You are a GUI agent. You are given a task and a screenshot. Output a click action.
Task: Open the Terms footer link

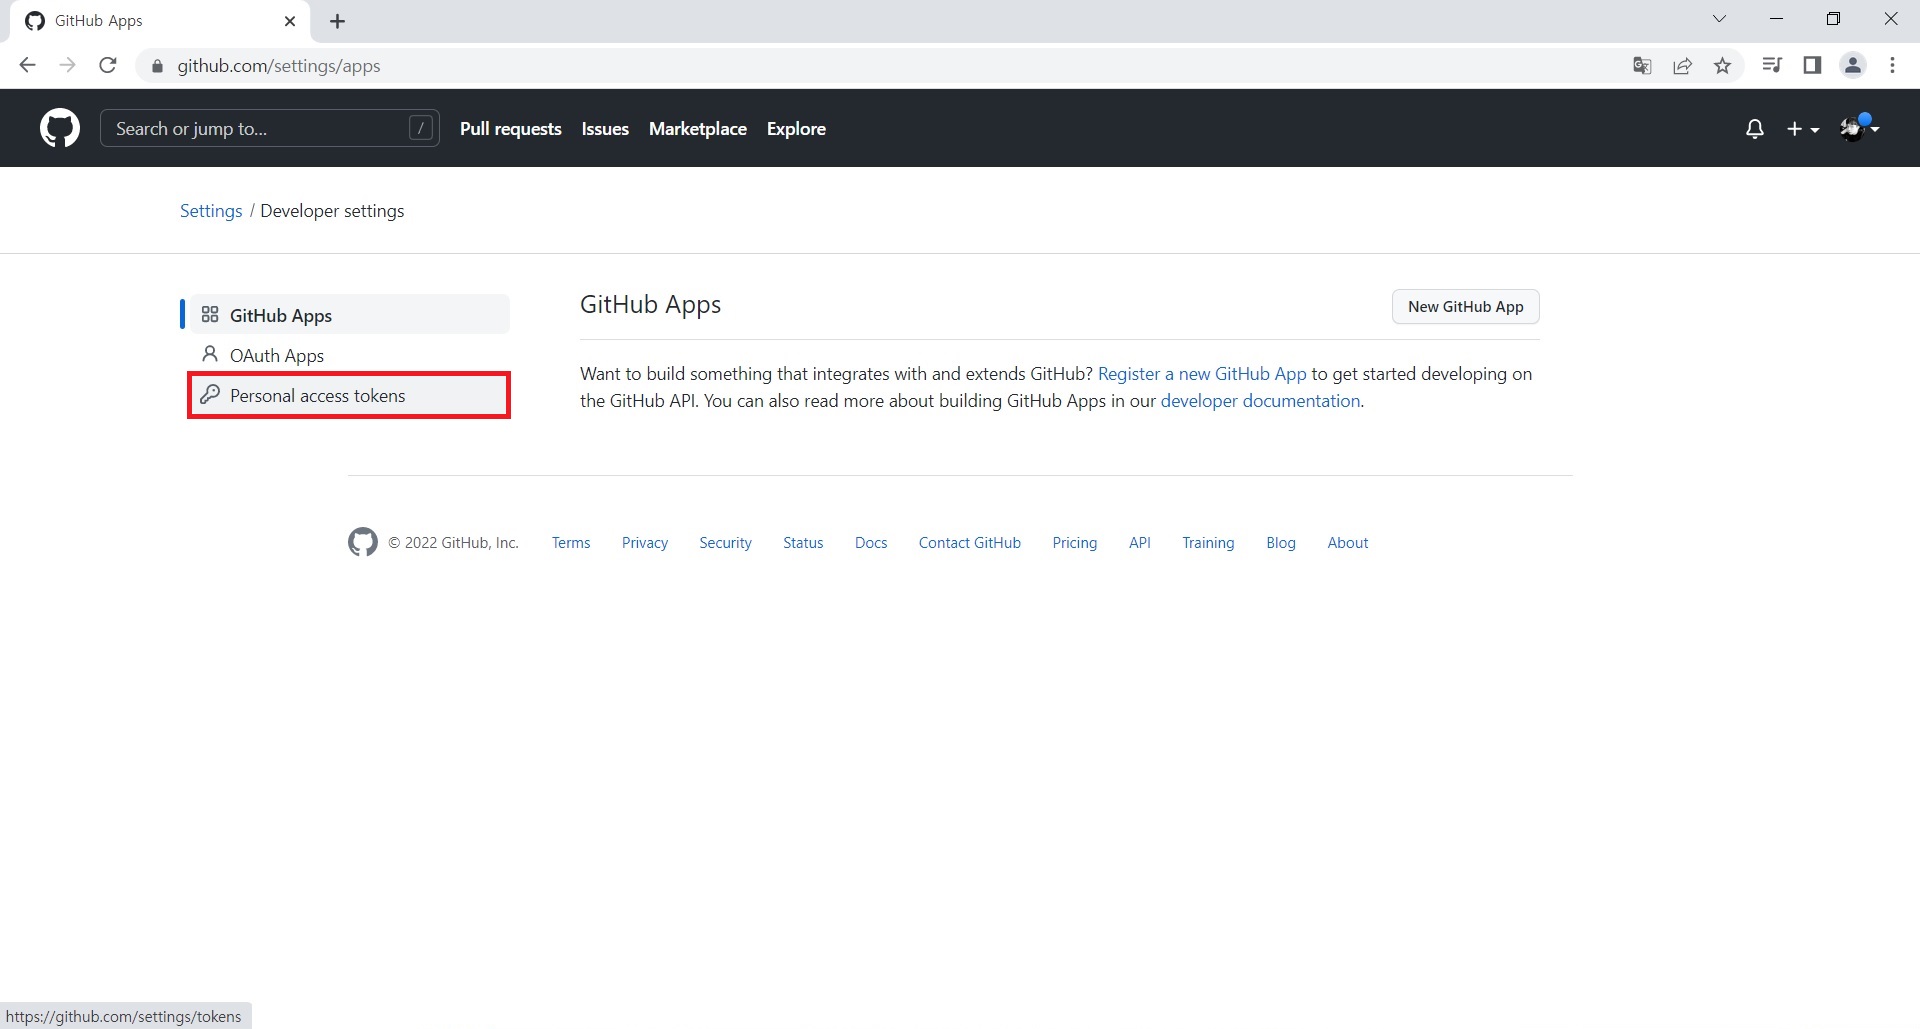(571, 543)
